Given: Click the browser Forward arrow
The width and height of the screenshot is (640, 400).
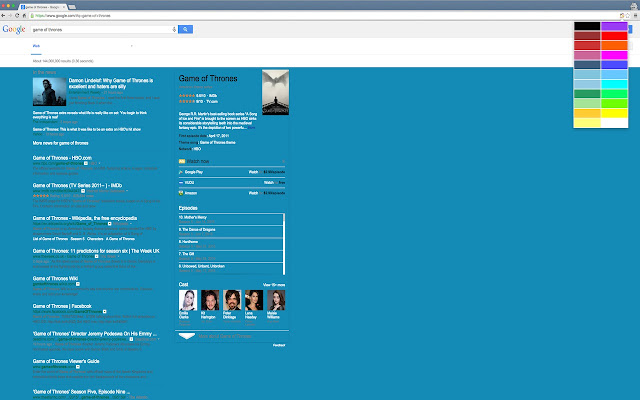Looking at the screenshot, I should 10,16.
